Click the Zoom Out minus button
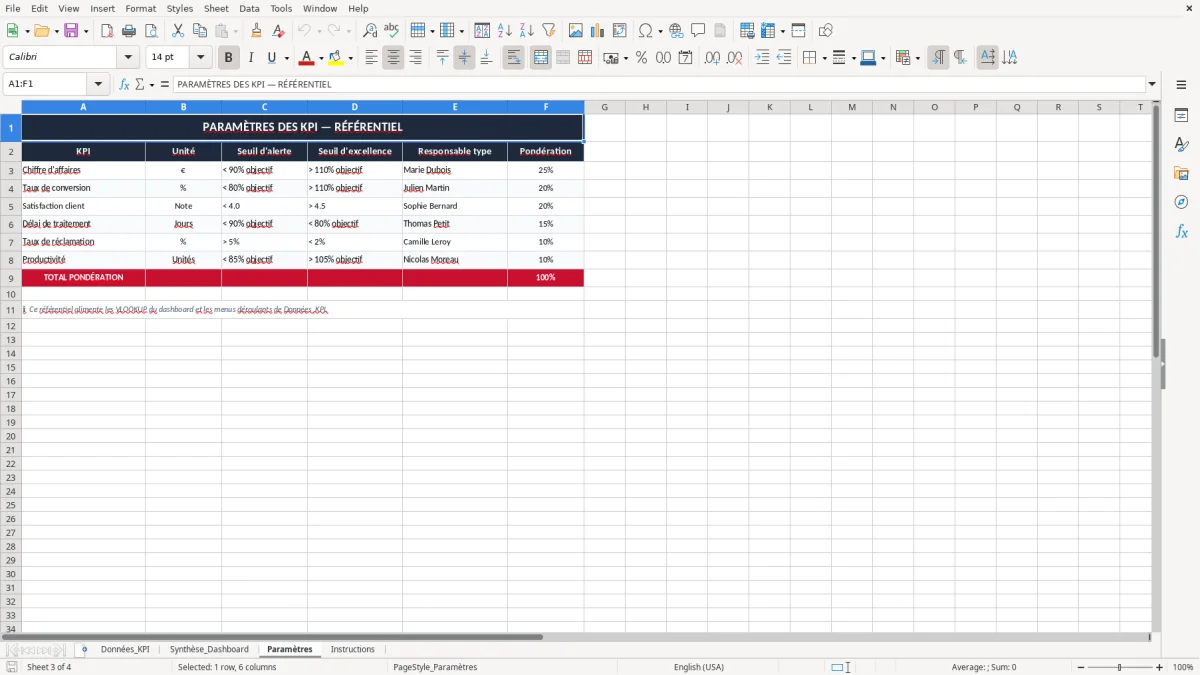 pos(1081,667)
